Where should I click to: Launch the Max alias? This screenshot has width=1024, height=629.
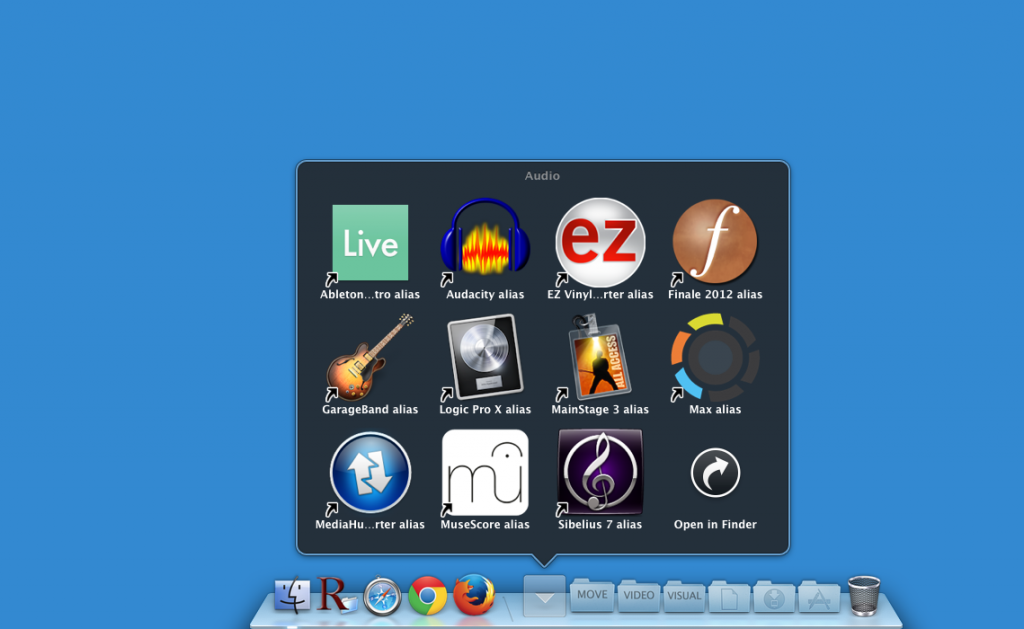pyautogui.click(x=715, y=357)
